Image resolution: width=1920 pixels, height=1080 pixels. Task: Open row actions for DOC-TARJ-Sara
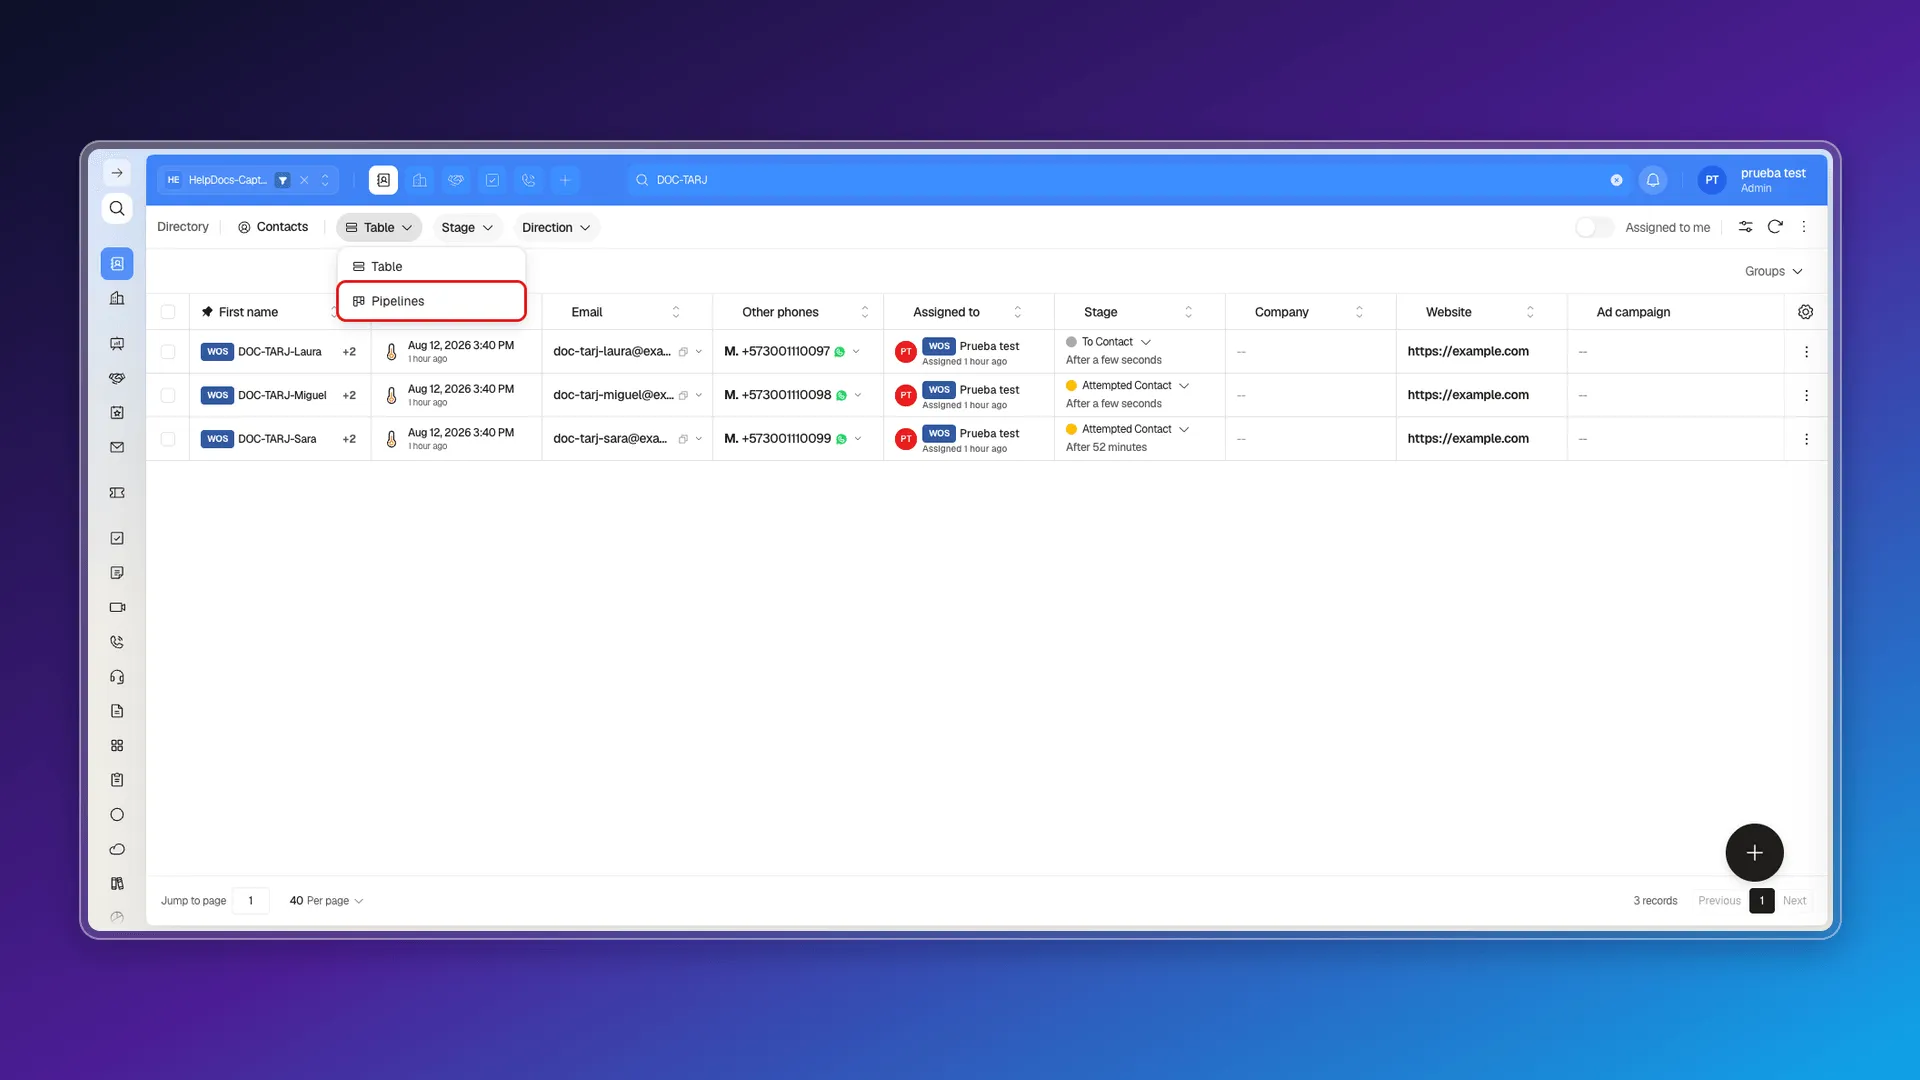coord(1806,439)
